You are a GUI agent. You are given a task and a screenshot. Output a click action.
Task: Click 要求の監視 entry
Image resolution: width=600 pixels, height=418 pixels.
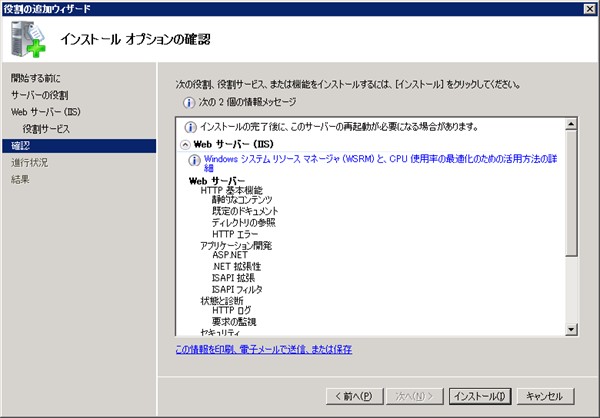[x=234, y=322]
